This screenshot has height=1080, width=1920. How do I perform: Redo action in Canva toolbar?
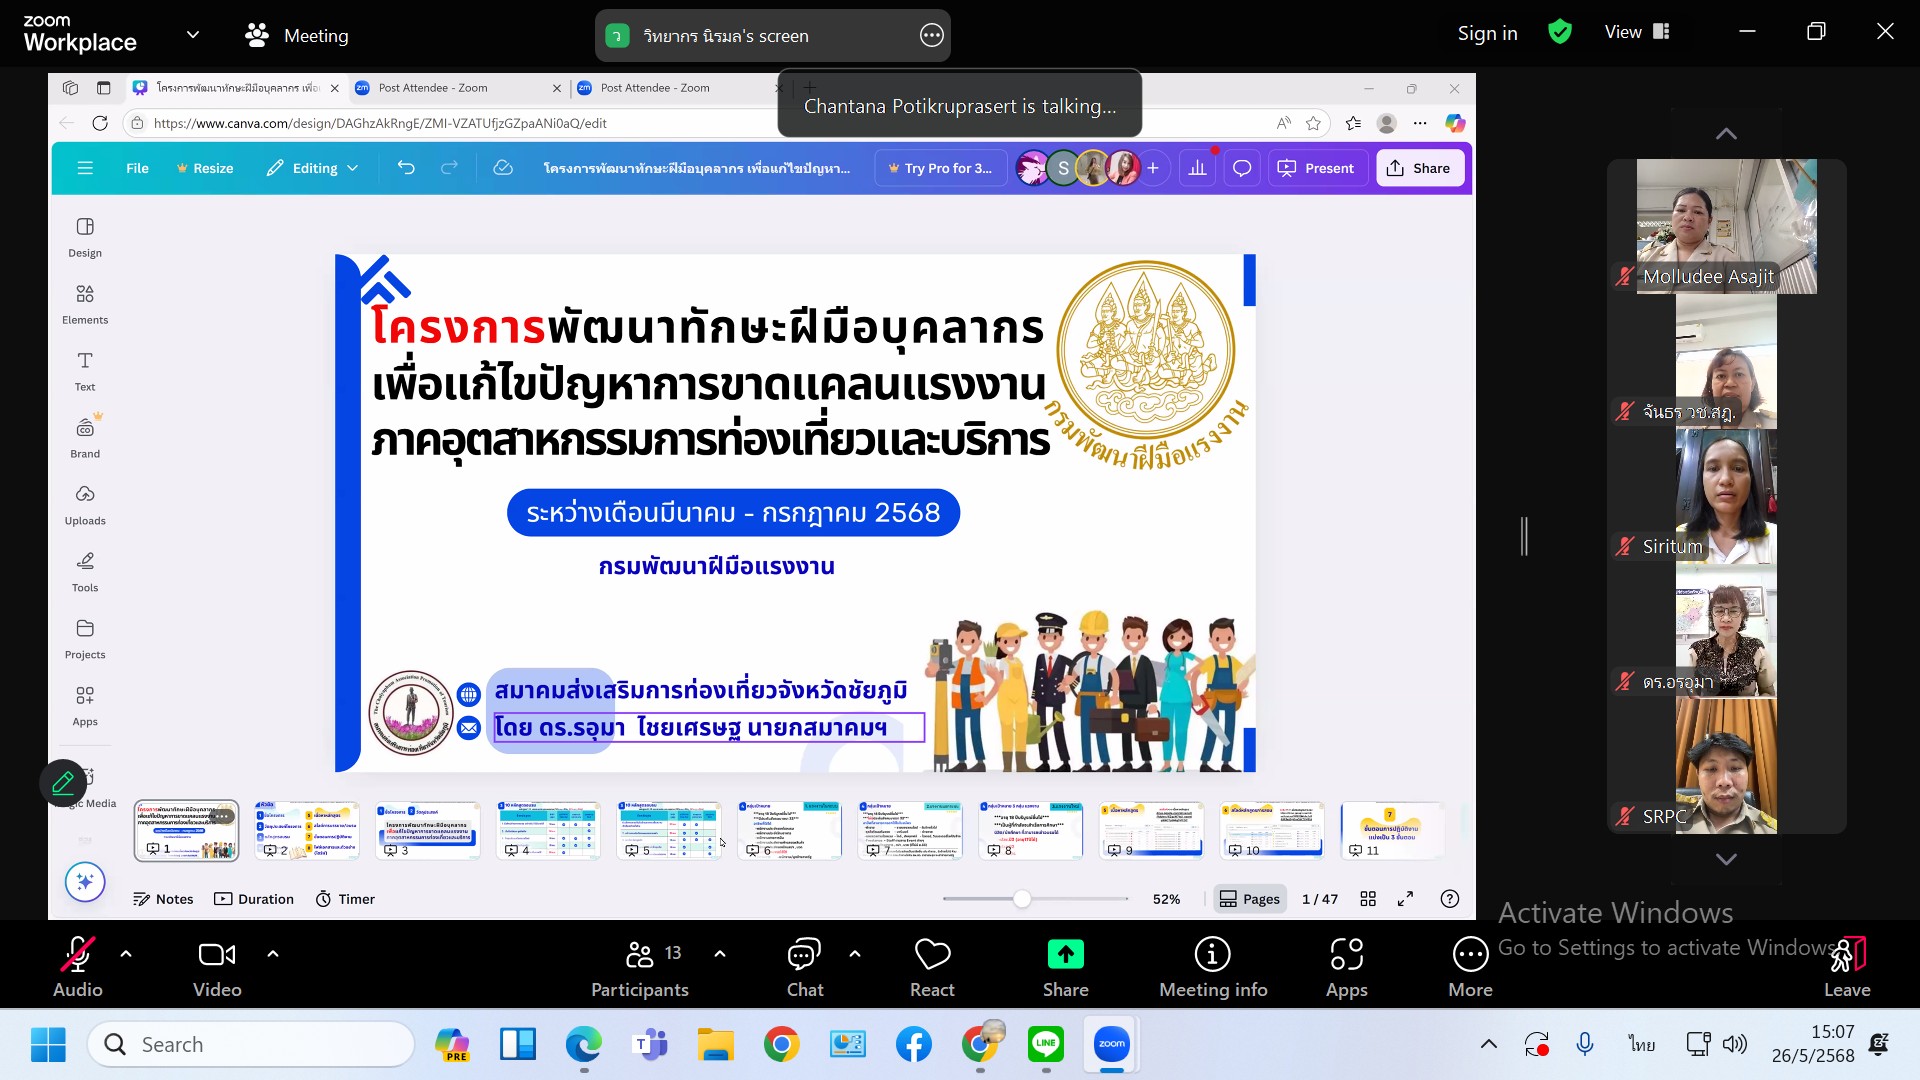[x=450, y=168]
